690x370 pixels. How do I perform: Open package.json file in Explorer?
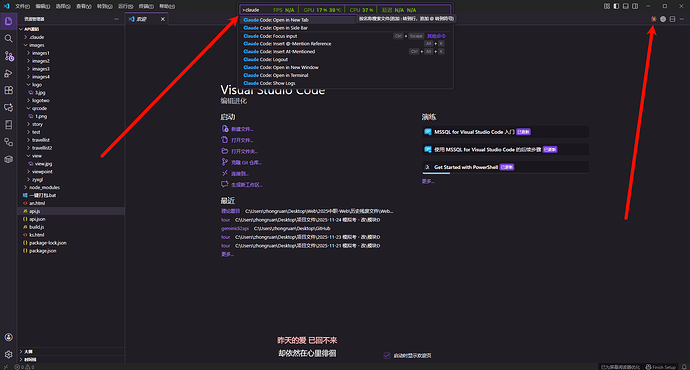pos(70,251)
